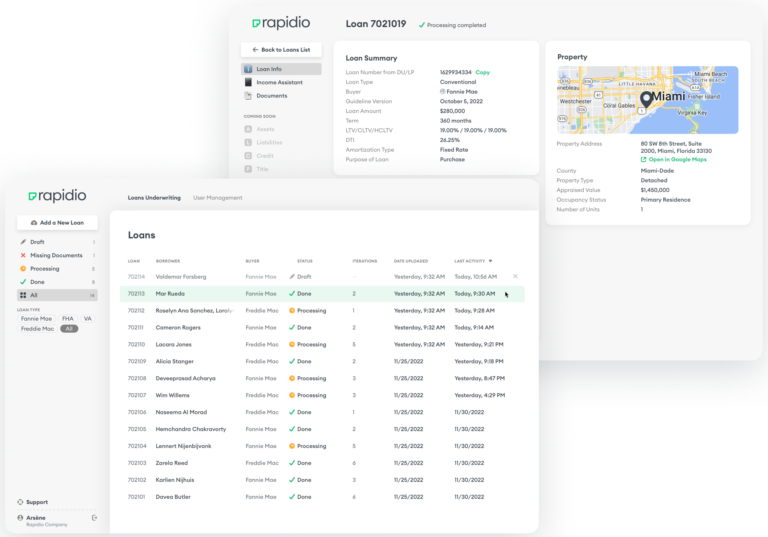This screenshot has height=537, width=768.
Task: Select VA loan type chip
Action: pos(88,318)
